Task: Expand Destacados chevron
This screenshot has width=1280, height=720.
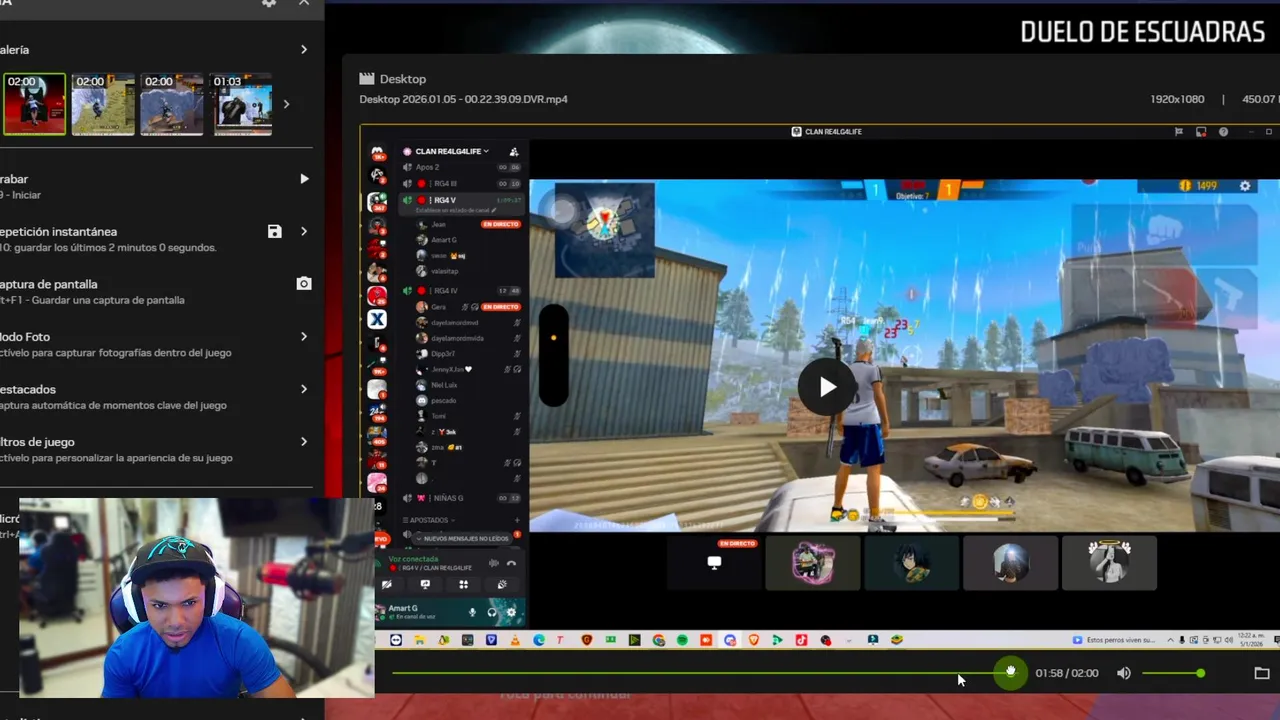Action: click(304, 389)
